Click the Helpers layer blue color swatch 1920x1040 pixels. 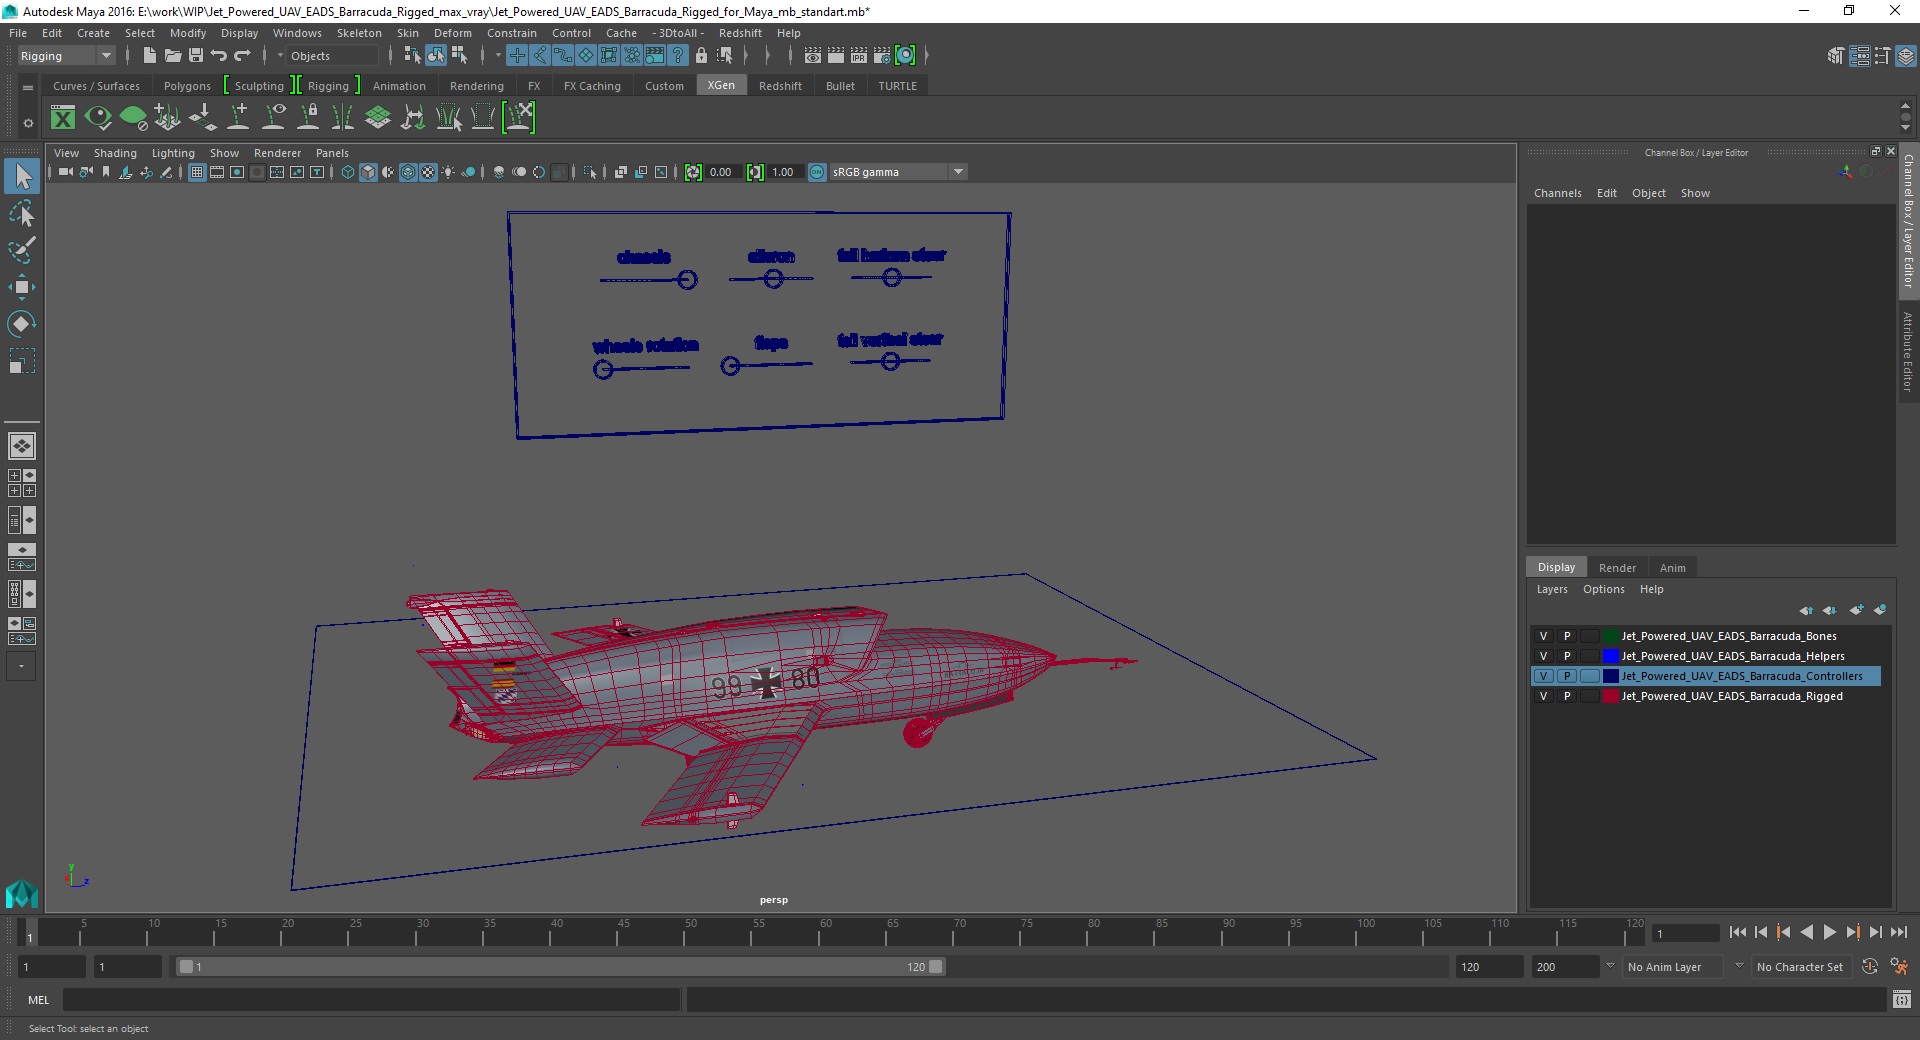[x=1611, y=656]
